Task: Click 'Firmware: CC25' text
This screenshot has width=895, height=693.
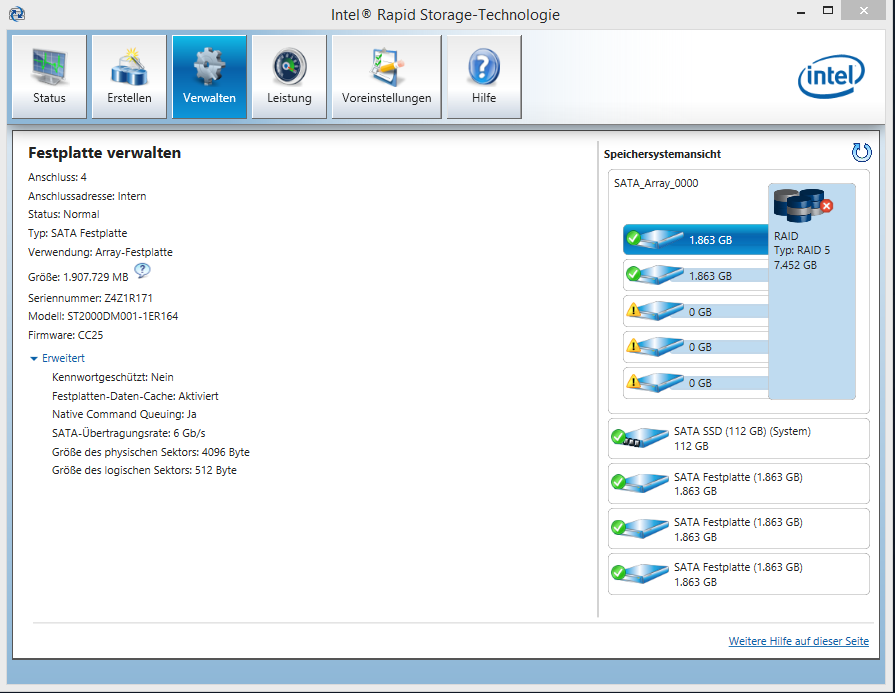Action: click(x=66, y=335)
